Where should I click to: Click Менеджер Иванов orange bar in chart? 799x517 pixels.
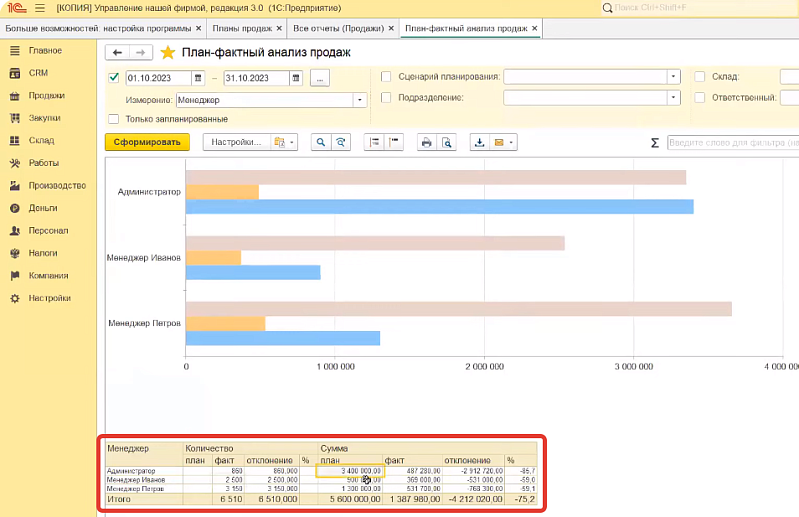(x=214, y=258)
